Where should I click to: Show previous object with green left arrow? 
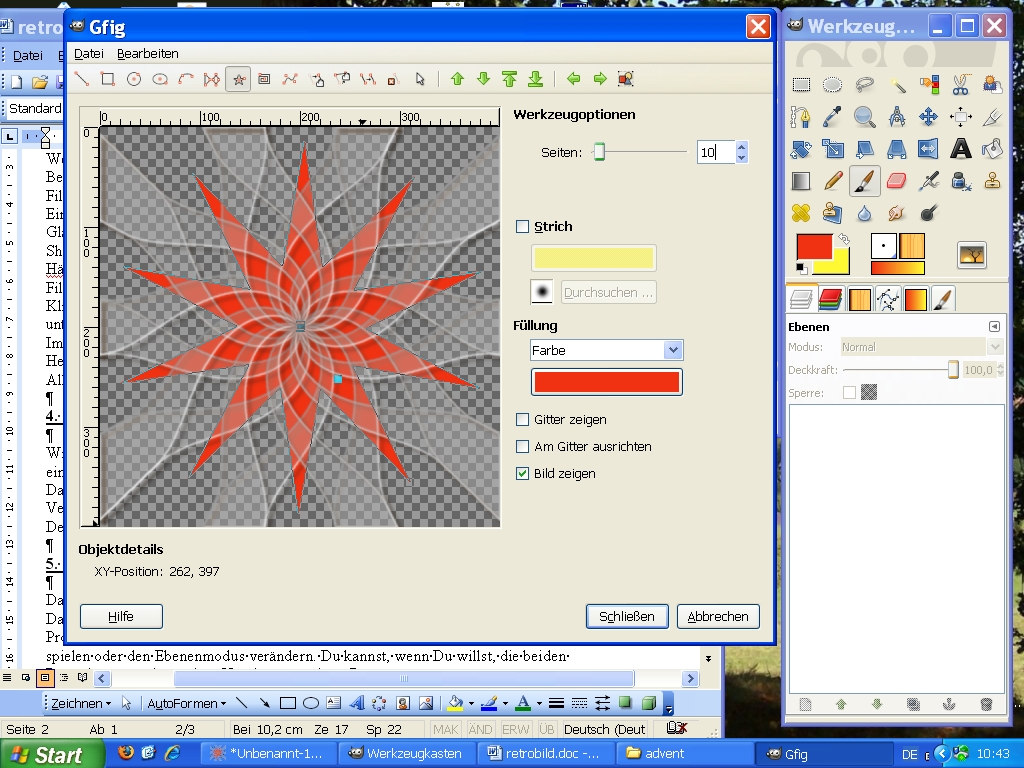click(573, 79)
